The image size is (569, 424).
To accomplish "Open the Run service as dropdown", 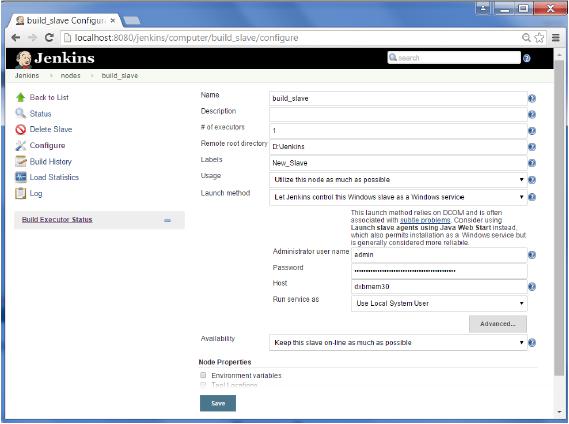I will pos(439,303).
